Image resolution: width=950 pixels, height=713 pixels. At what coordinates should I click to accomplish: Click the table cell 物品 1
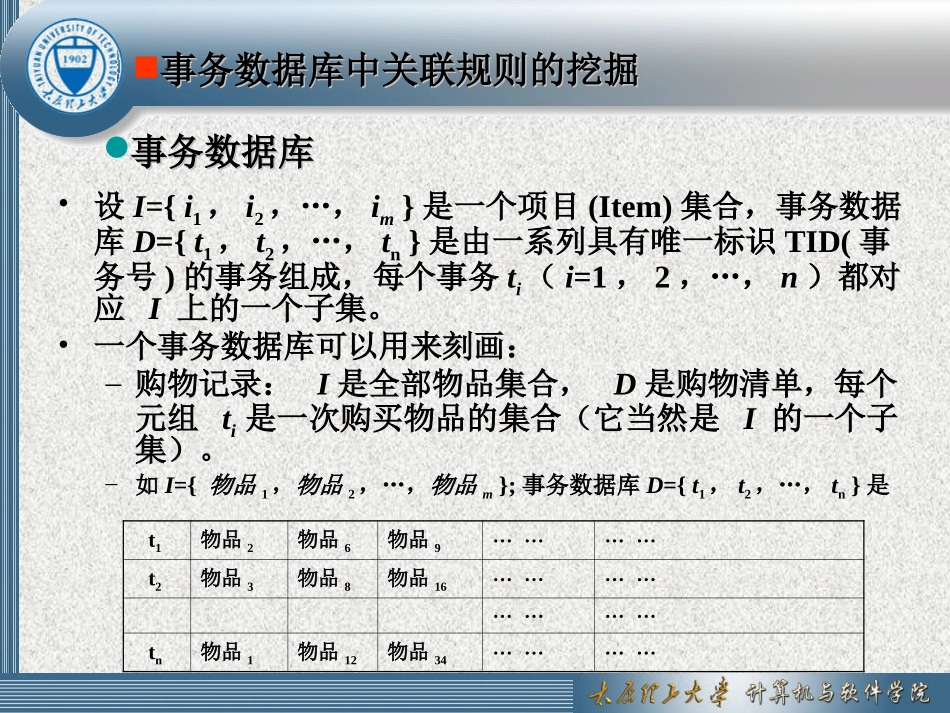pyautogui.click(x=239, y=653)
